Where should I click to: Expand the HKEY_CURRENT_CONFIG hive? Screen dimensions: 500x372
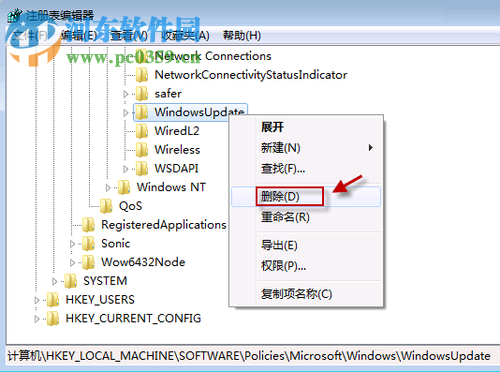[37, 319]
